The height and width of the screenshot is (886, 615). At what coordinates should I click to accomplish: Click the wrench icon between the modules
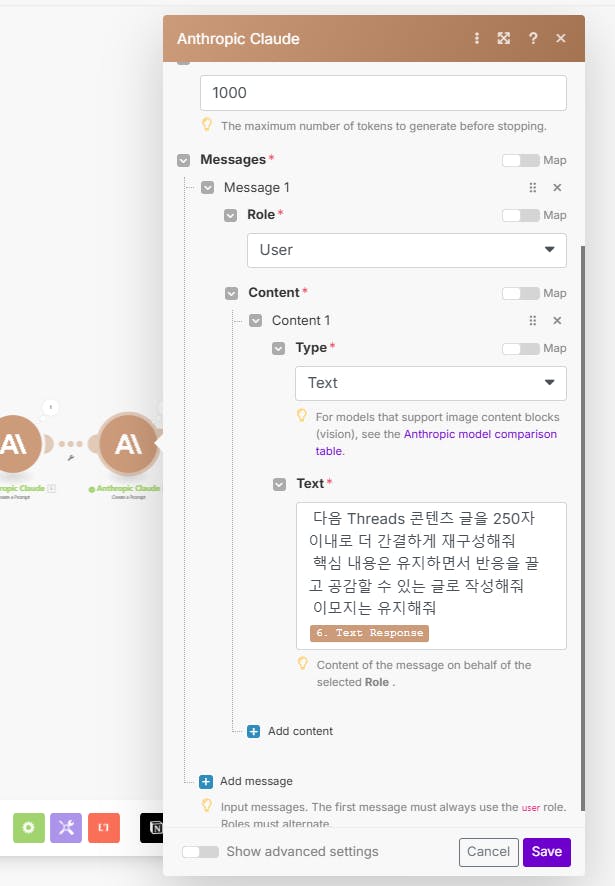(x=71, y=458)
